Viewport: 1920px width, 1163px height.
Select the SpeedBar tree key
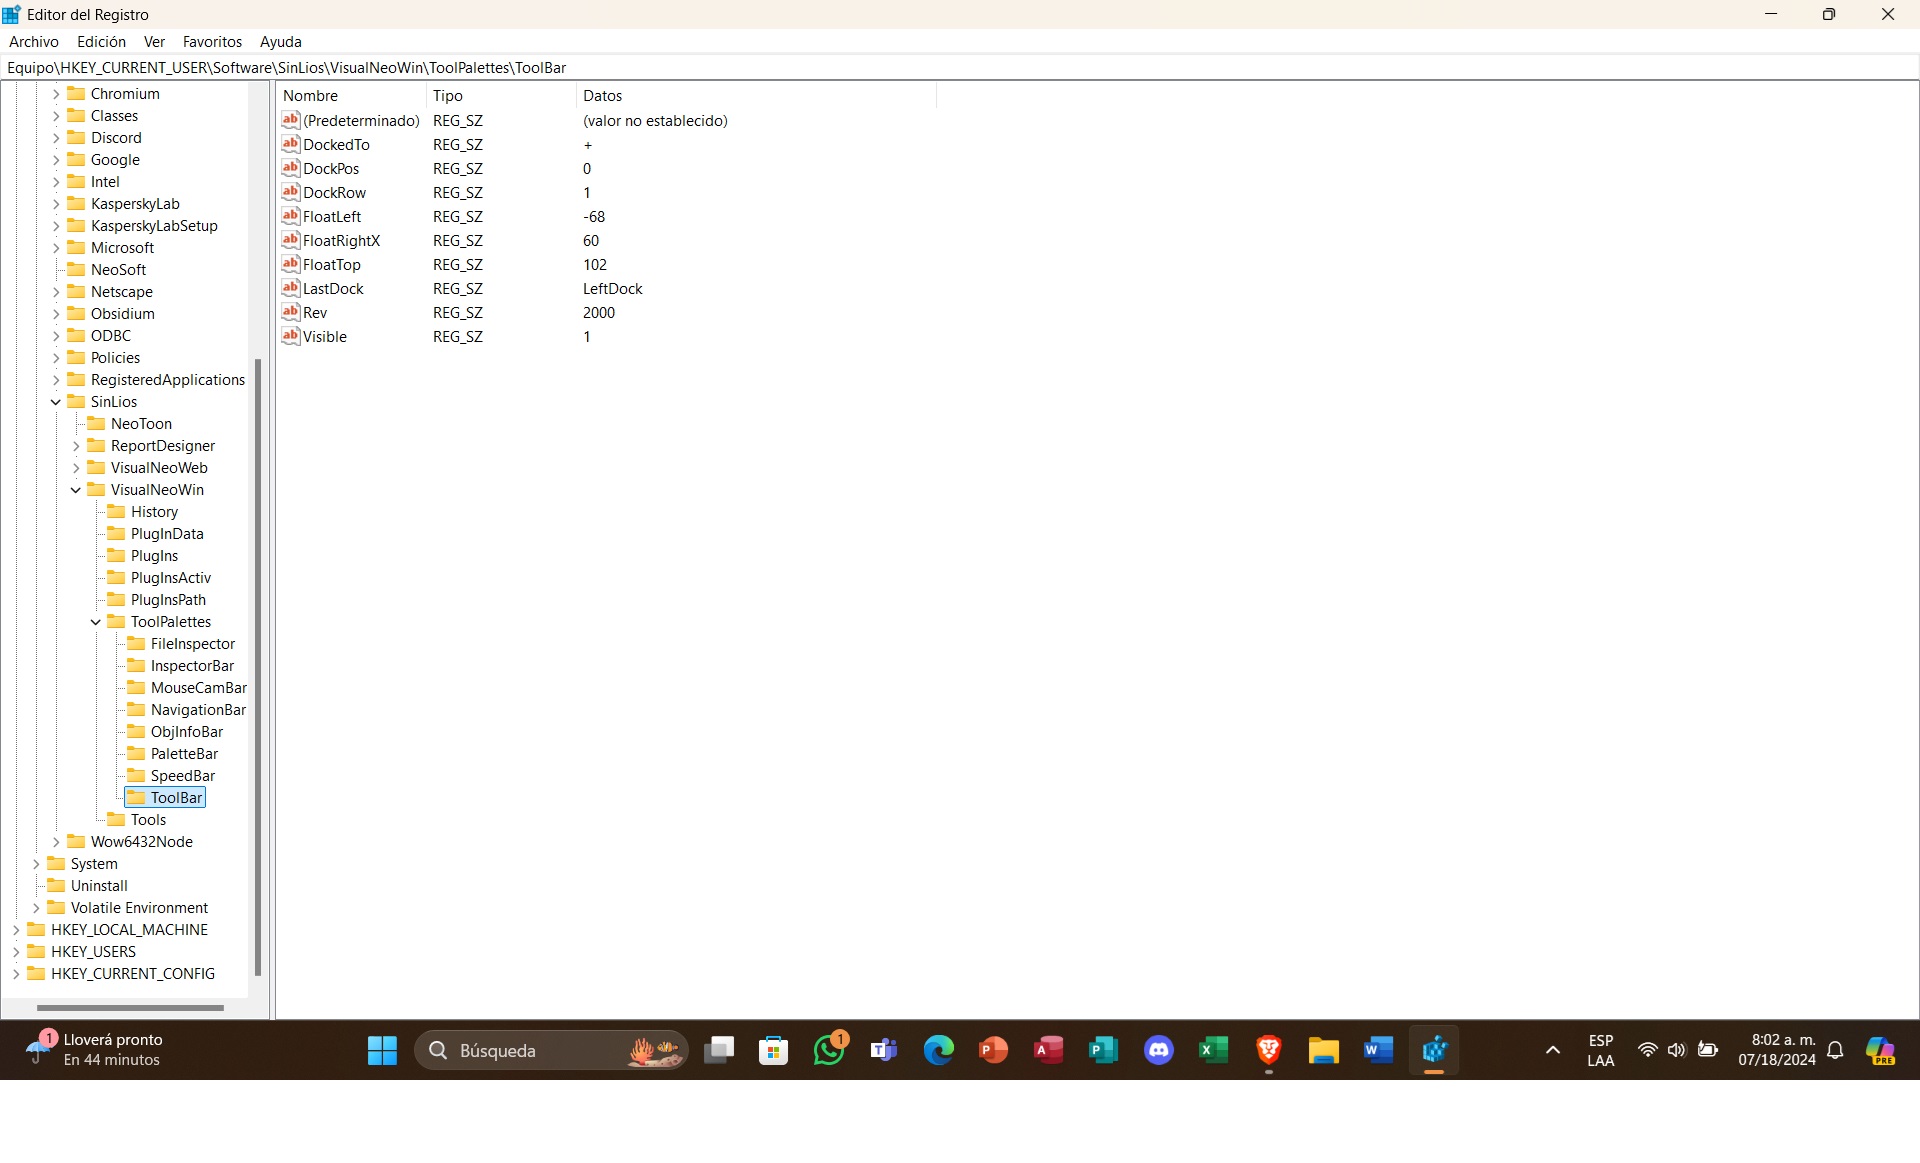183,776
